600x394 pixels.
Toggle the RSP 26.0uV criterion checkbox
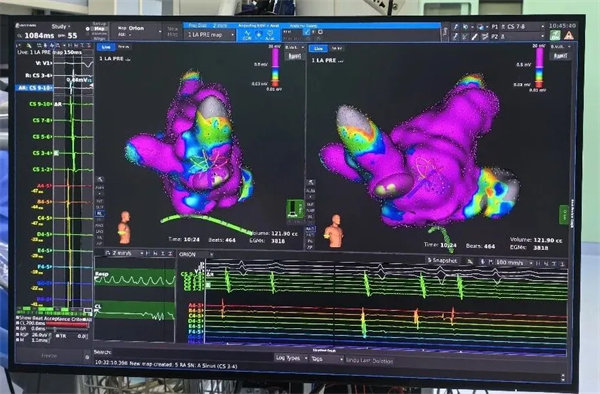pos(18,335)
